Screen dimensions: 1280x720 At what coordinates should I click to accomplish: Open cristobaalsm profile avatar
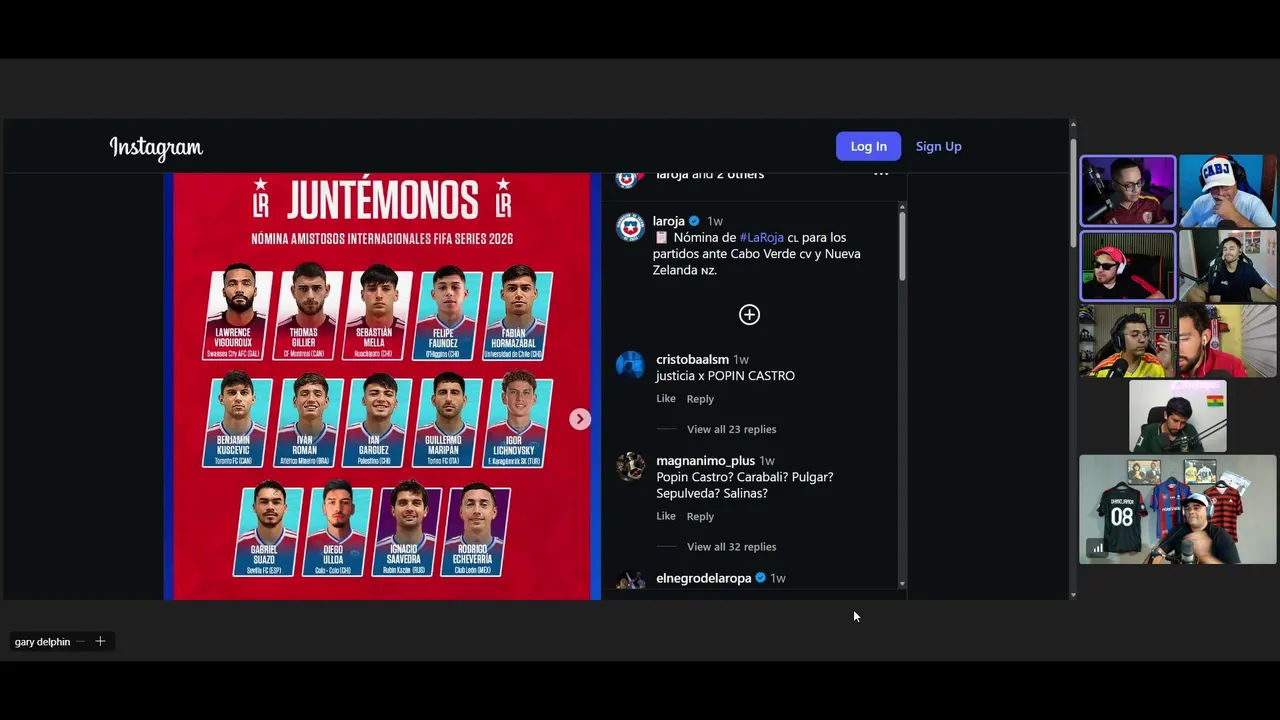(630, 365)
